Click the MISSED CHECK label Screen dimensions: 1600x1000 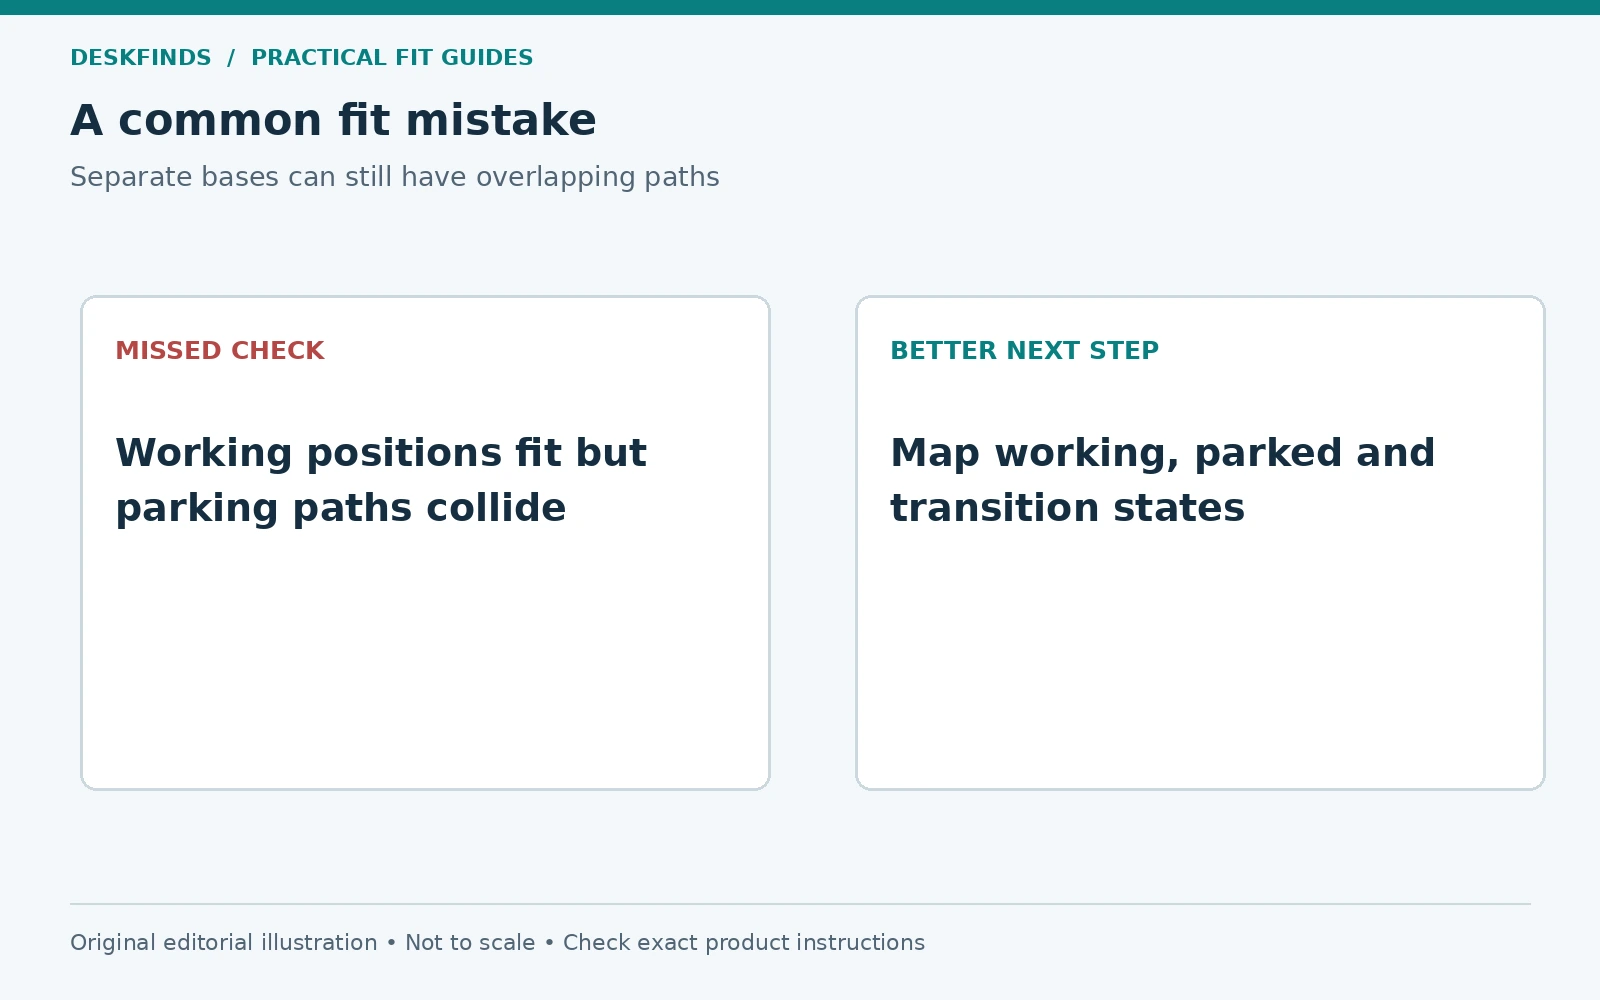(x=220, y=351)
